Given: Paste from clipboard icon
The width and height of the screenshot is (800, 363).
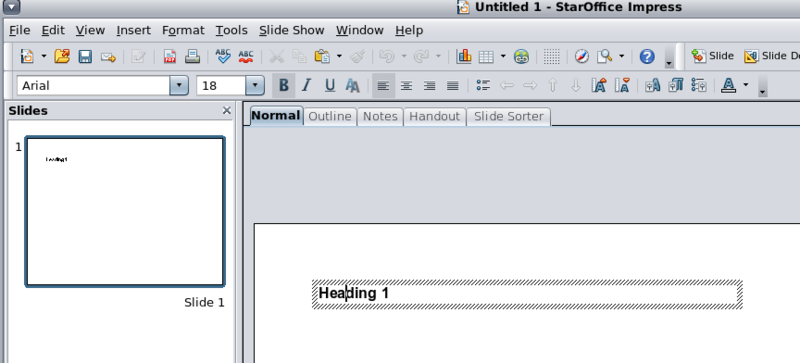Looking at the screenshot, I should [x=322, y=56].
